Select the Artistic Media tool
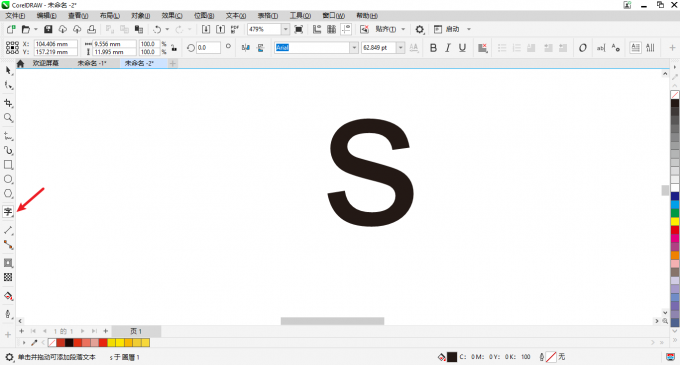The width and height of the screenshot is (680, 365). [8, 150]
